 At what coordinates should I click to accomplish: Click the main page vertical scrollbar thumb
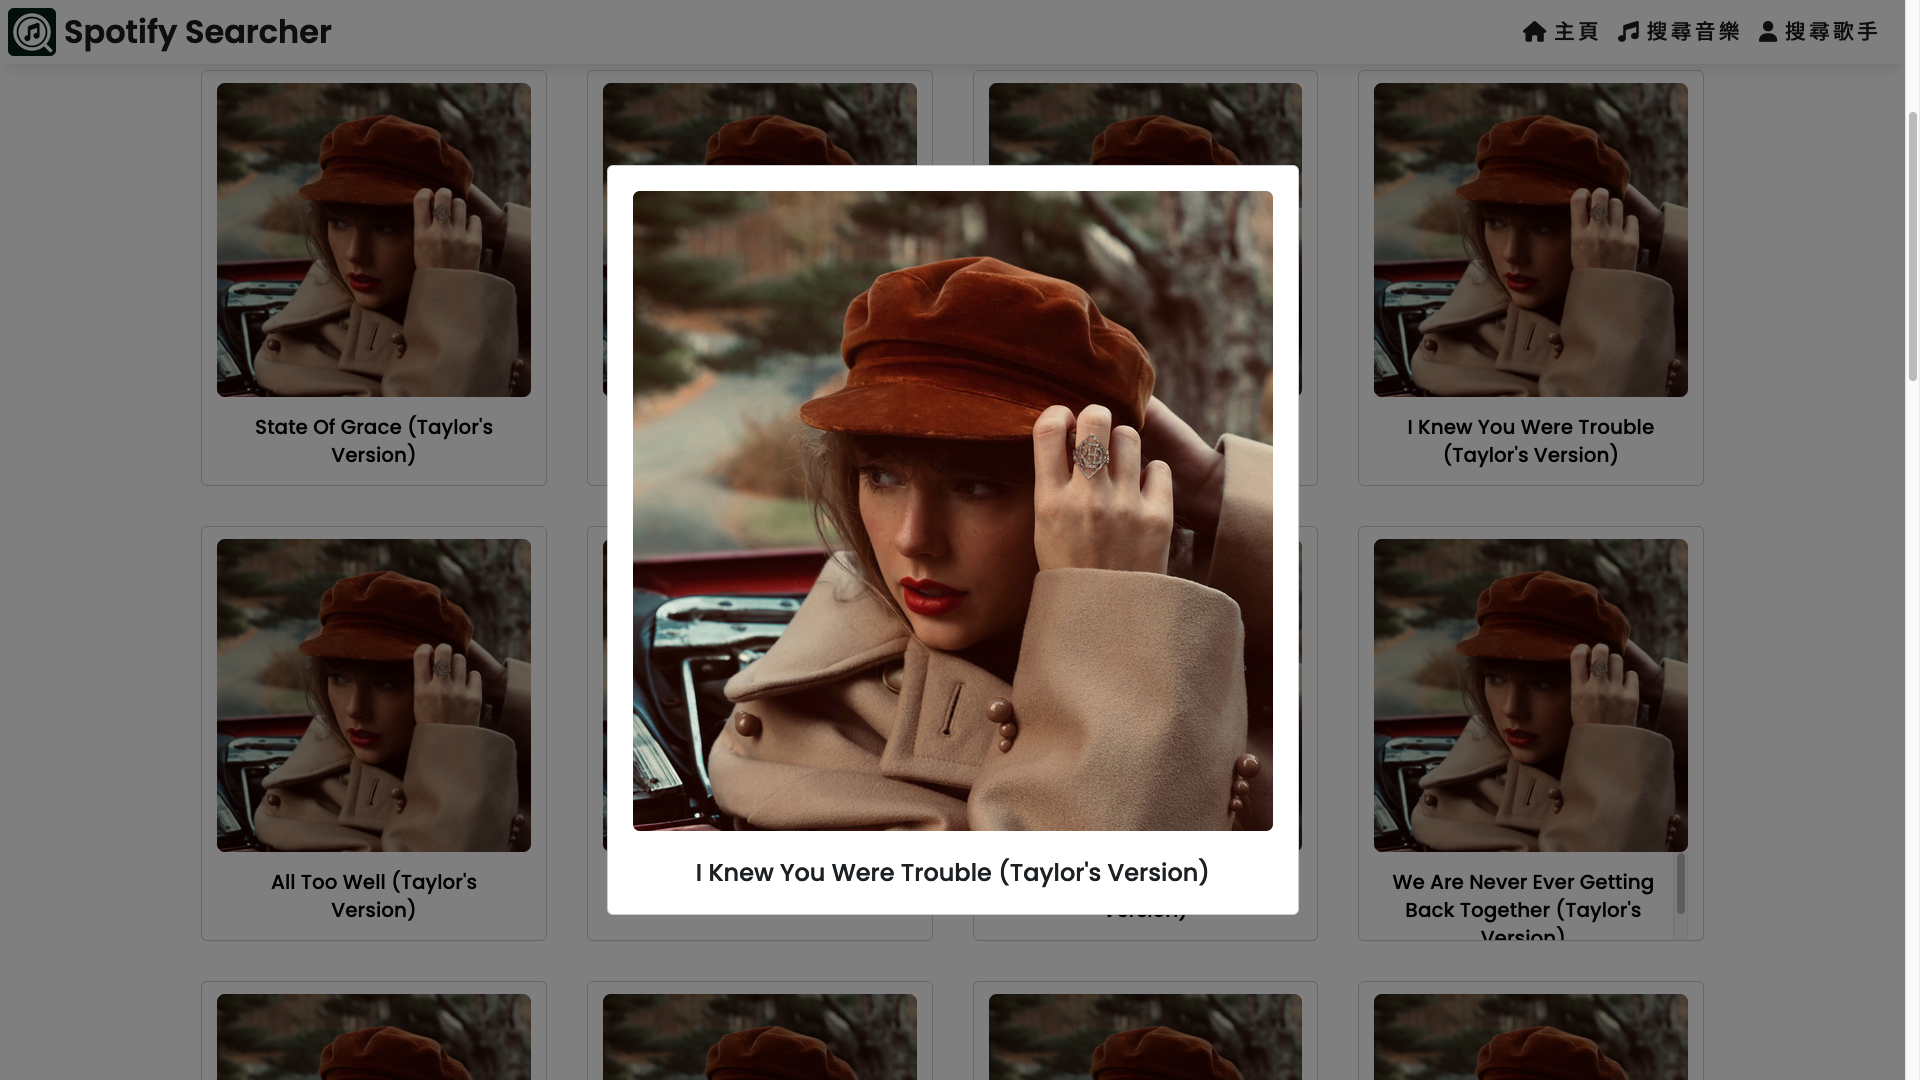click(x=1912, y=245)
